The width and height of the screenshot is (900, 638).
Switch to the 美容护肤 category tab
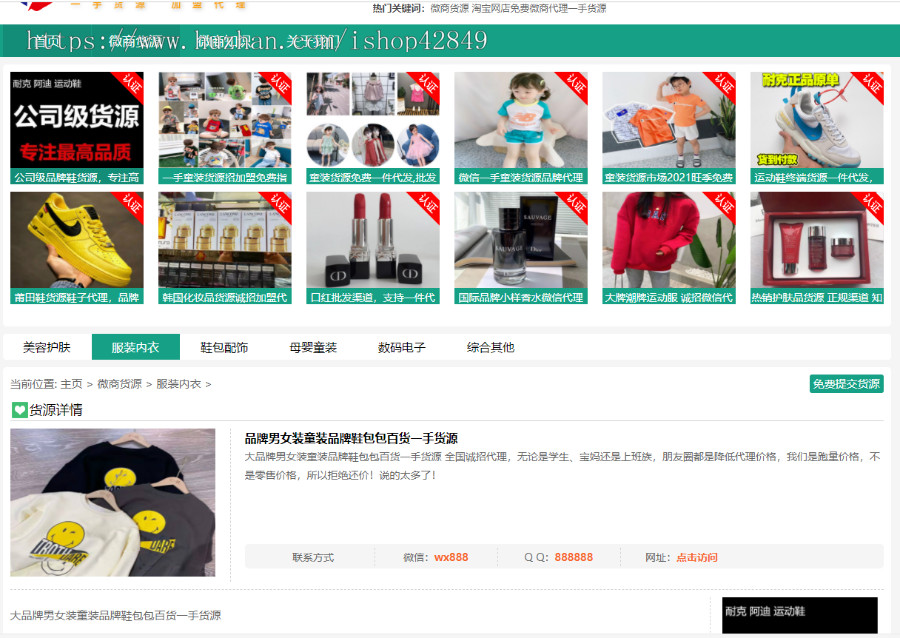pyautogui.click(x=47, y=347)
